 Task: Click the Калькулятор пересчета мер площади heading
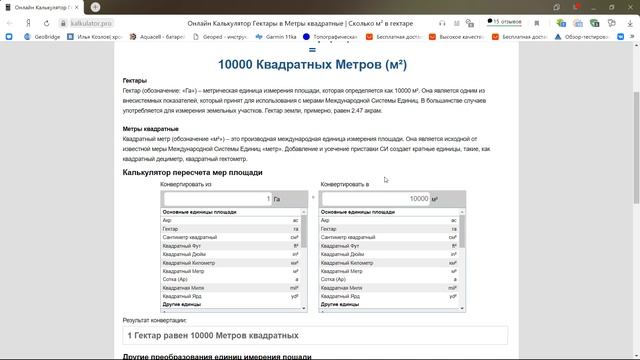pos(192,173)
